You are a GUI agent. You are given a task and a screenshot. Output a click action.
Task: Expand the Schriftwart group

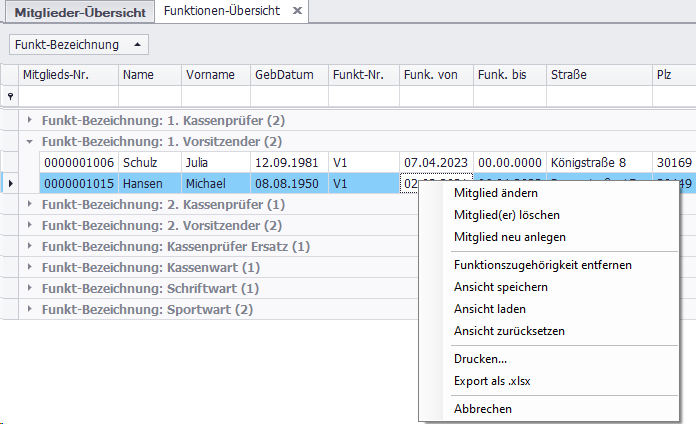[x=30, y=288]
